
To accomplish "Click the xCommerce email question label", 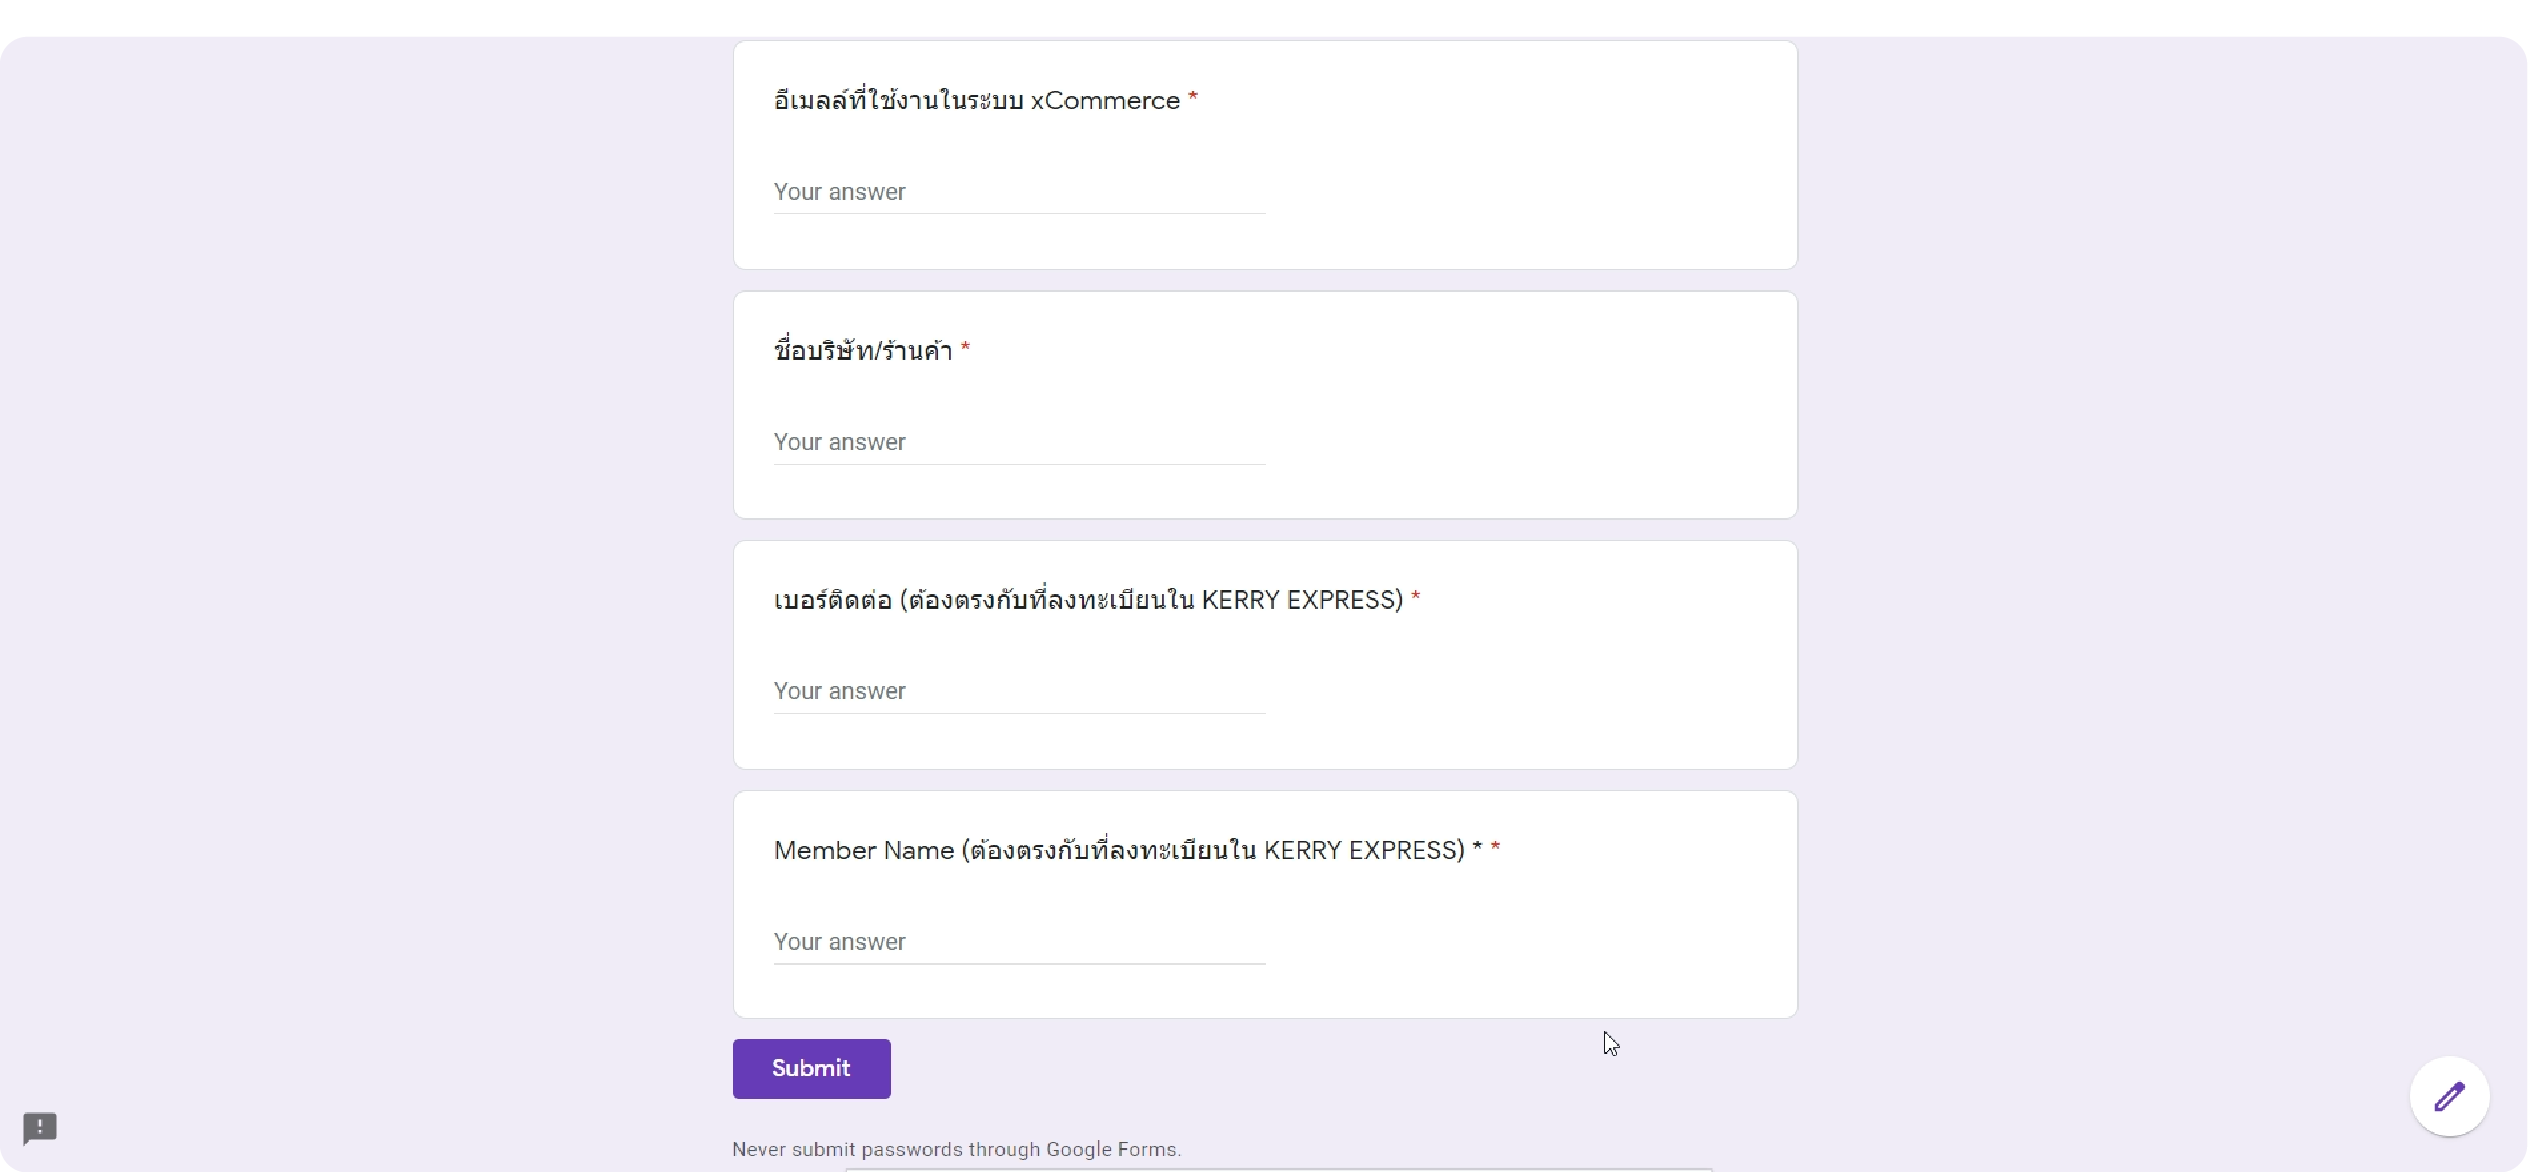I will coord(976,100).
